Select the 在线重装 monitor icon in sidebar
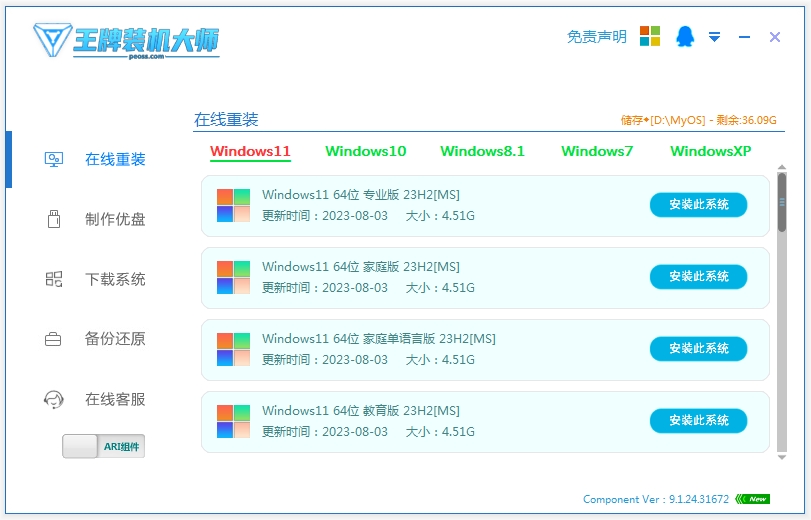811x520 pixels. (53, 159)
